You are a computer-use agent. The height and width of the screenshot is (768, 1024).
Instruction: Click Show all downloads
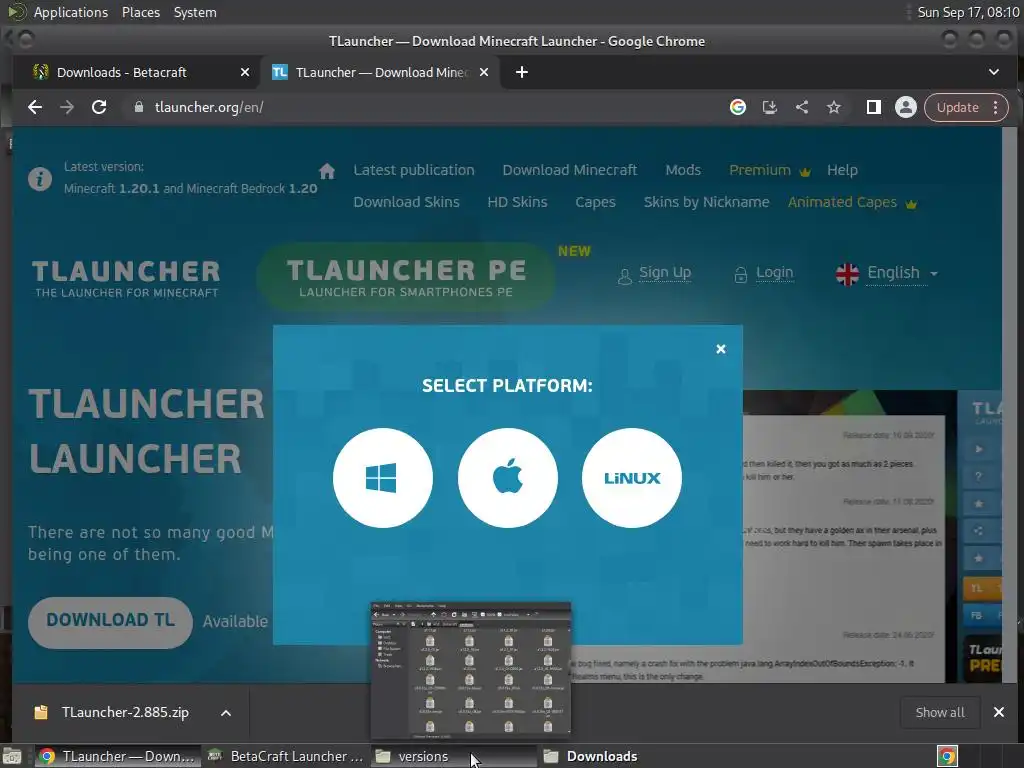pyautogui.click(x=940, y=713)
